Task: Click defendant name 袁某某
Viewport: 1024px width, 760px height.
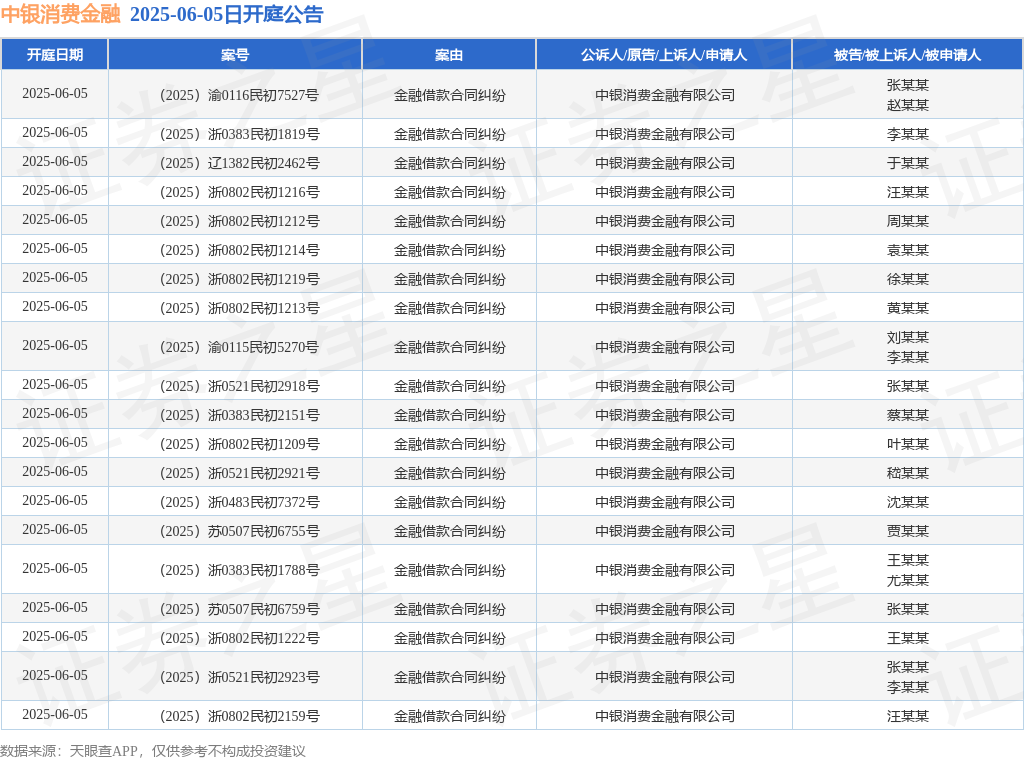Action: click(x=908, y=250)
